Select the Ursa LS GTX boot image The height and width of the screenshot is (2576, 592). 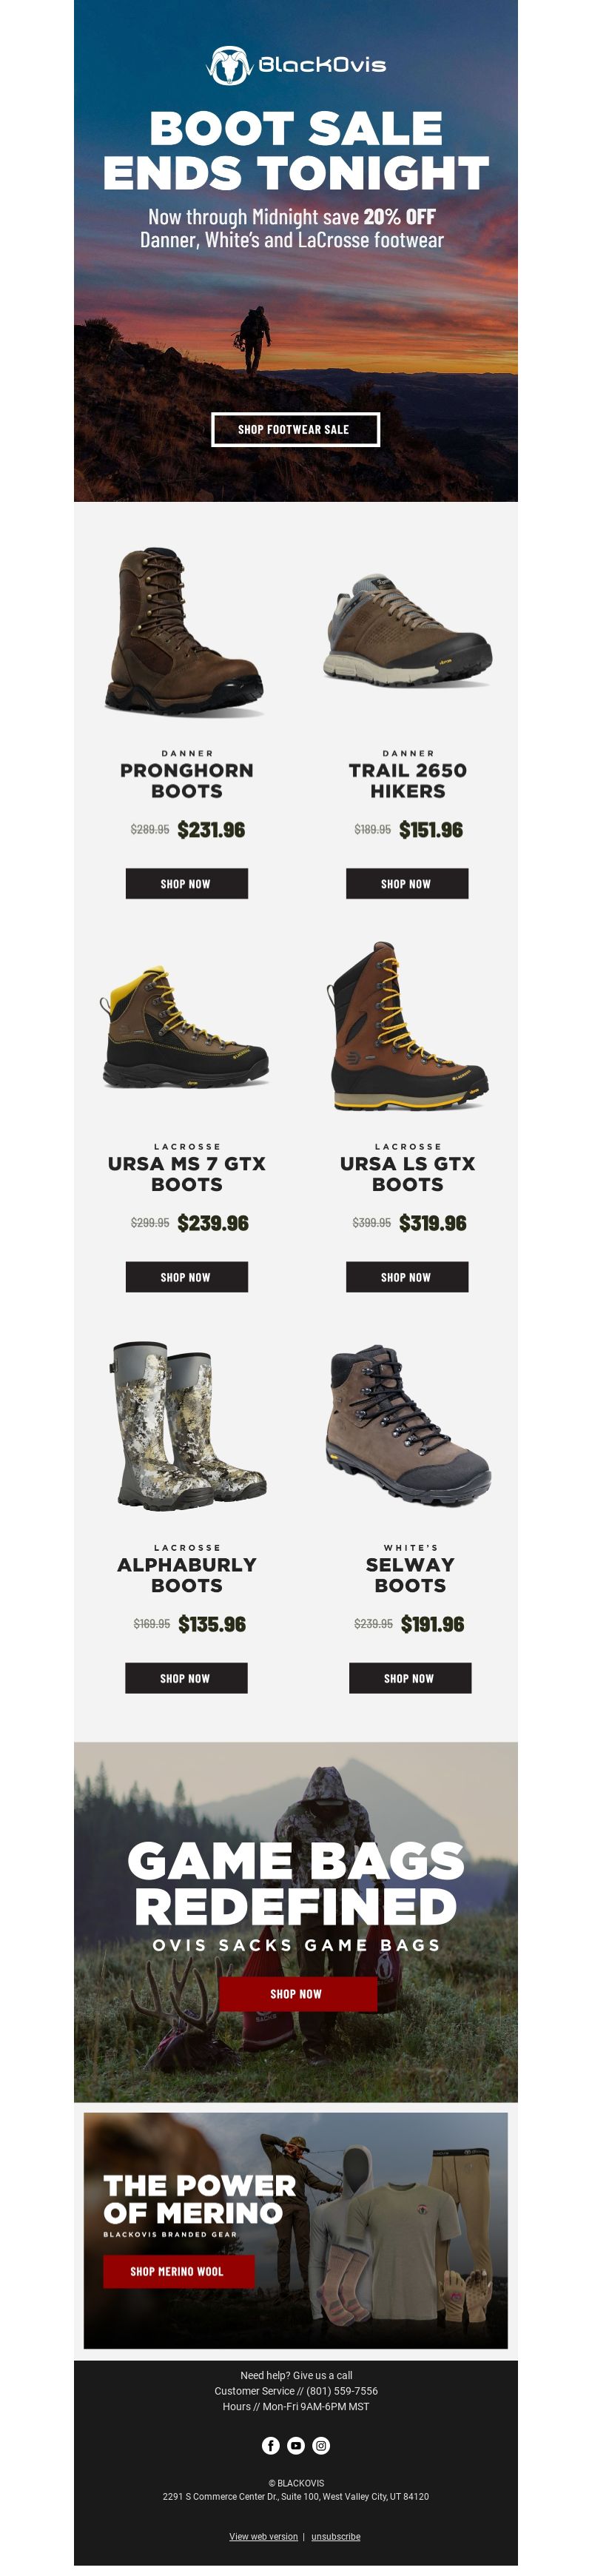point(408,1027)
